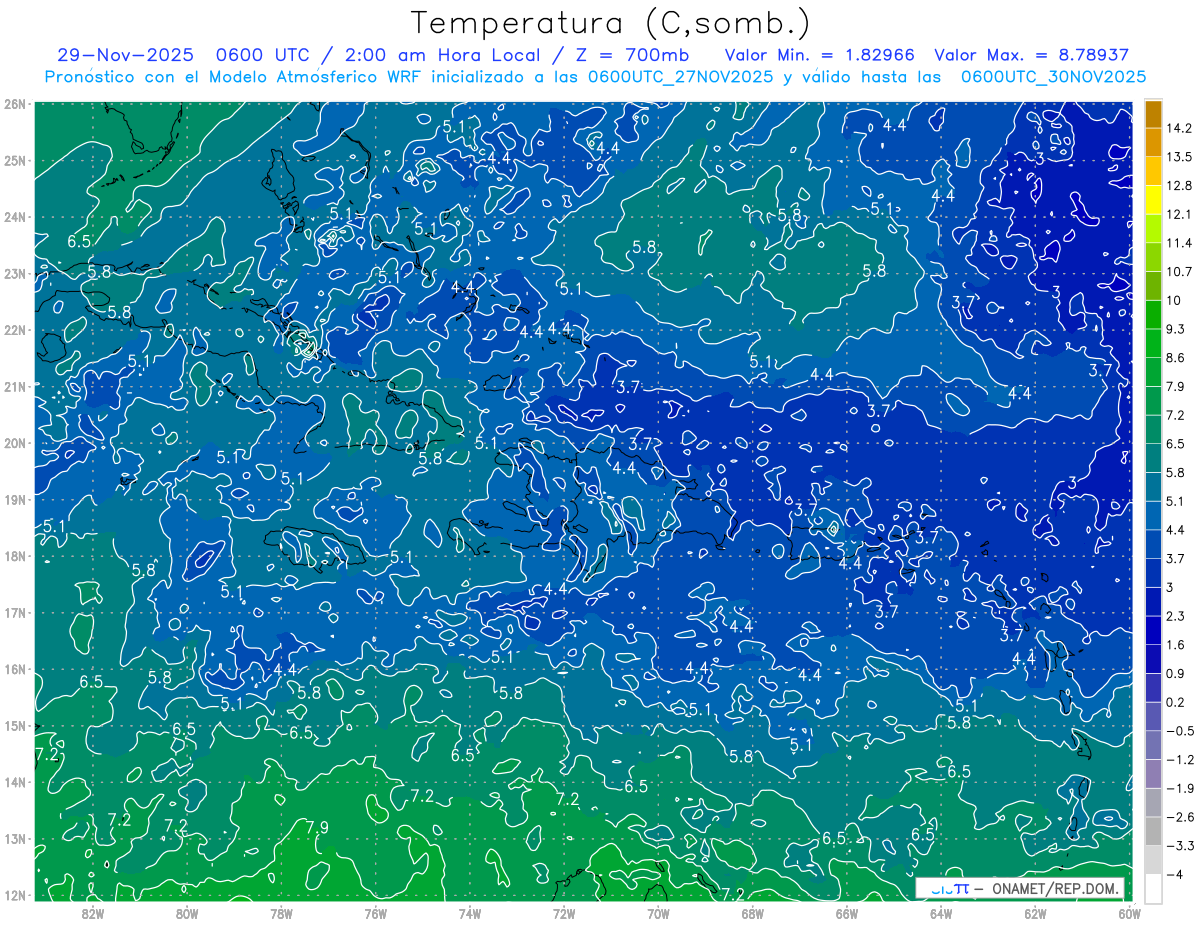
Task: Click the '0.2' color bar value
Action: pos(1177,703)
